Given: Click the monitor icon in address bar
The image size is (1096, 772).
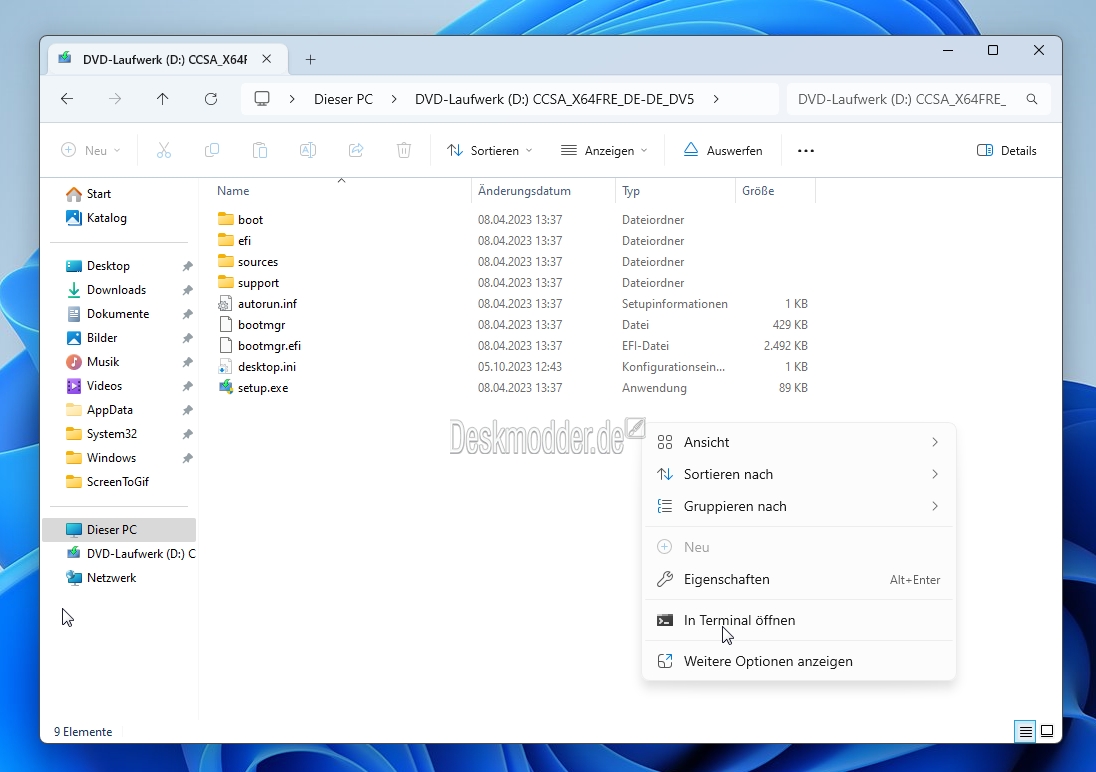Looking at the screenshot, I should [x=262, y=99].
